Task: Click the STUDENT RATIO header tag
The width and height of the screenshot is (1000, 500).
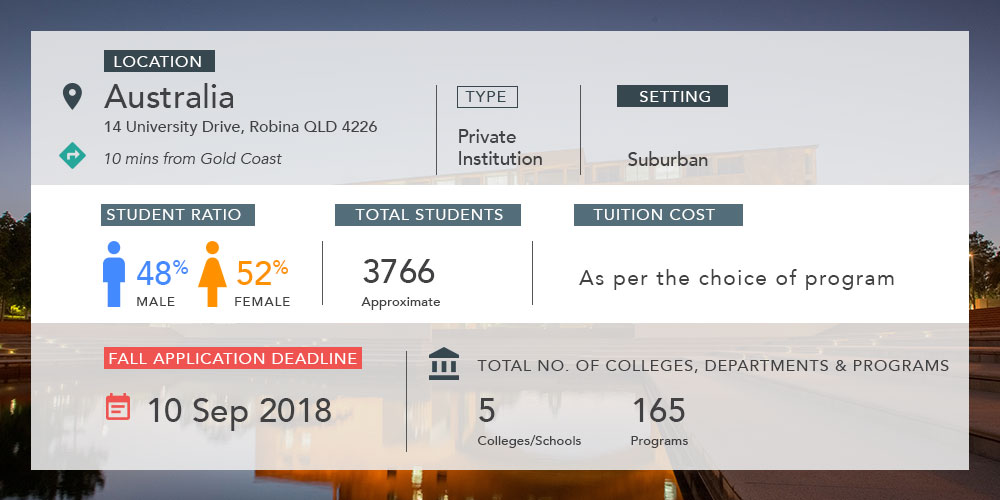Action: click(178, 215)
